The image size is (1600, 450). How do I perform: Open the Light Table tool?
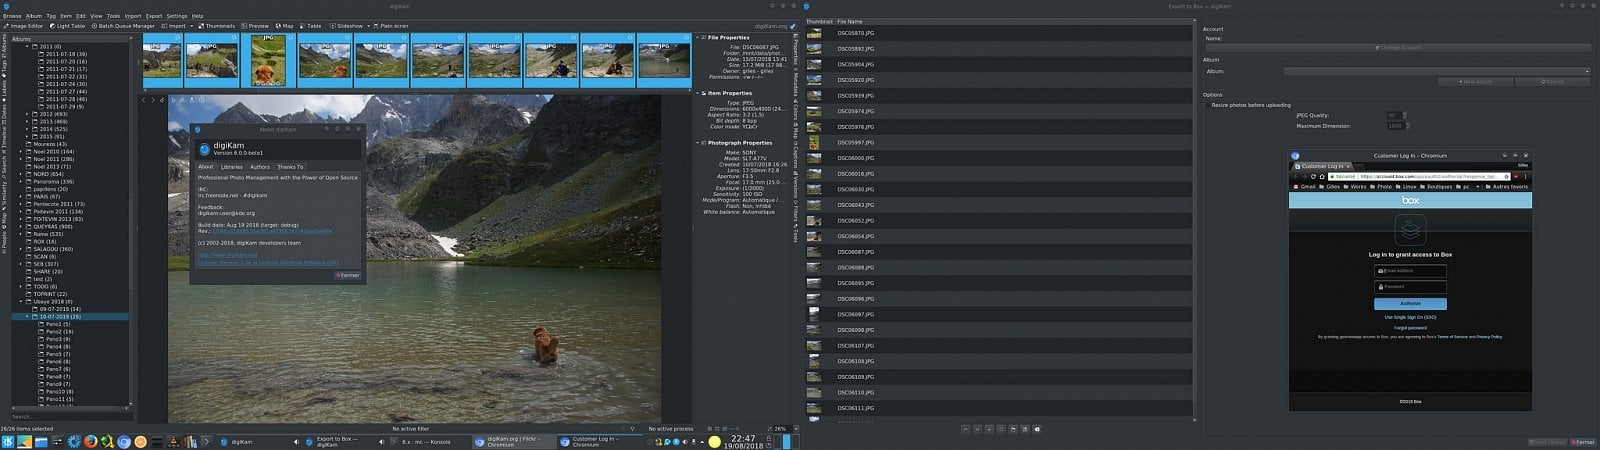click(69, 26)
